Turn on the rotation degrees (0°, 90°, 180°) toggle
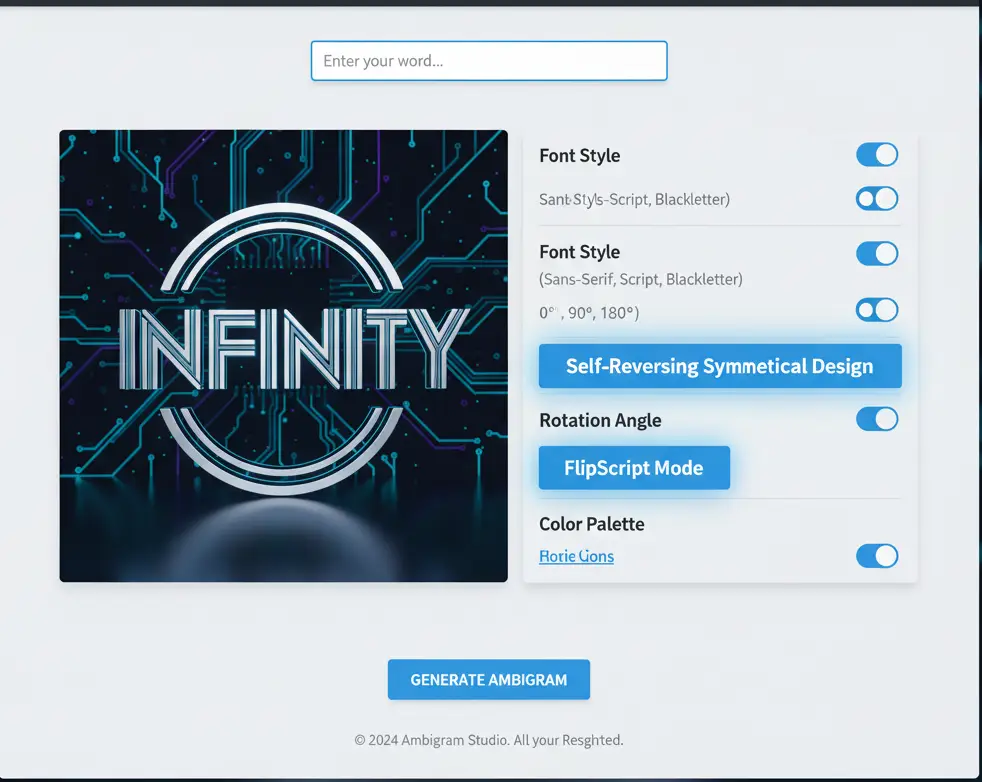 click(x=877, y=310)
